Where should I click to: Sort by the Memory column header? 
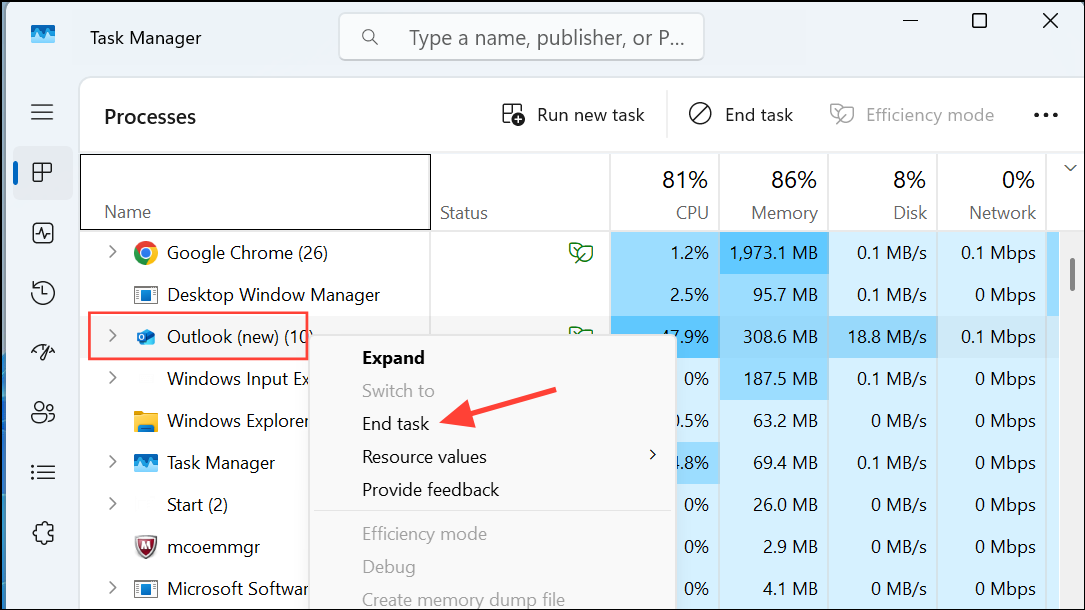(774, 192)
